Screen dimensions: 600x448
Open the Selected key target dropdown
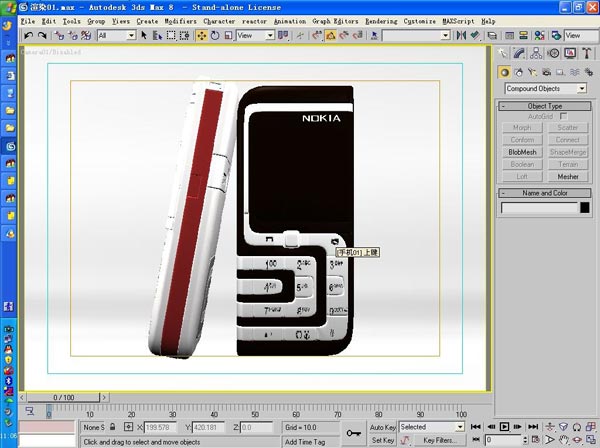coord(432,427)
